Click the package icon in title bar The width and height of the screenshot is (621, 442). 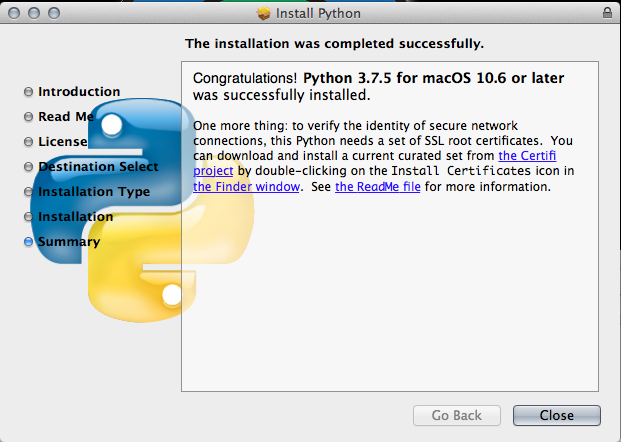(x=264, y=14)
